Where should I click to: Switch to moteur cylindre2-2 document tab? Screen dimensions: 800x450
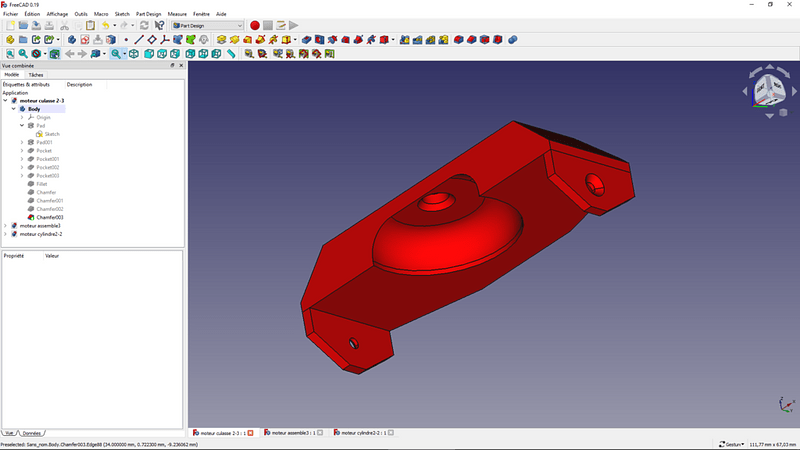click(x=363, y=433)
